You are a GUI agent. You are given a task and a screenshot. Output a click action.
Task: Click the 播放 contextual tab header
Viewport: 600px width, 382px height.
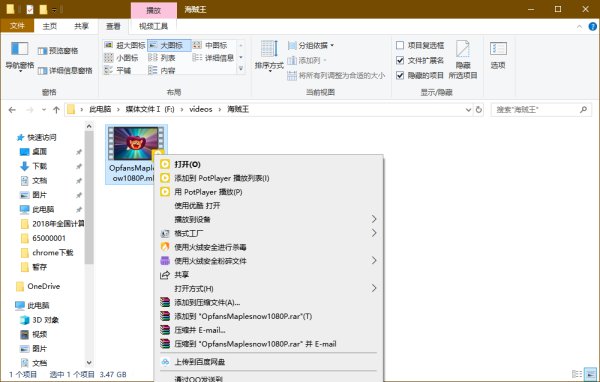point(153,10)
